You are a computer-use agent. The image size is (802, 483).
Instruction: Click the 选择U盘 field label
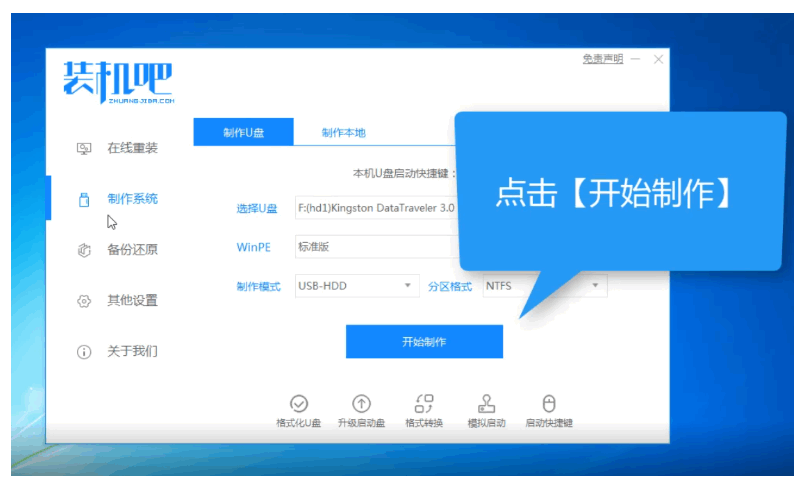(257, 209)
